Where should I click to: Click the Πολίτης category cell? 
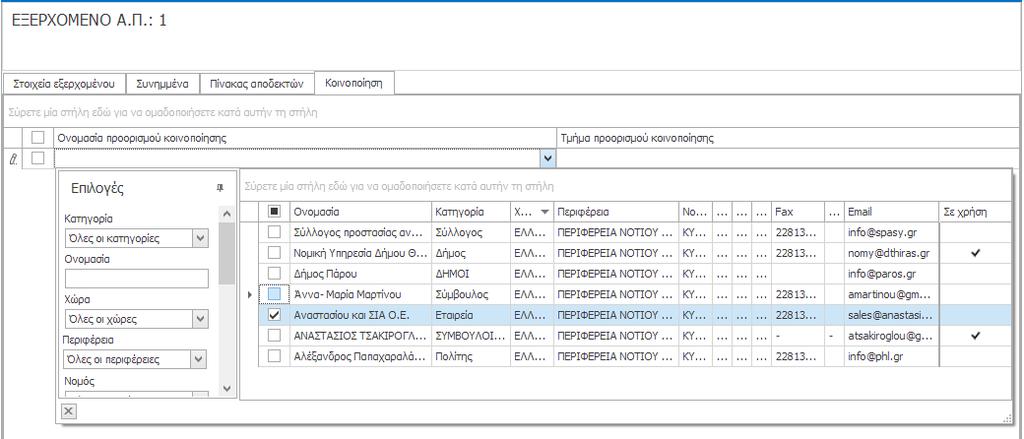(x=470, y=357)
